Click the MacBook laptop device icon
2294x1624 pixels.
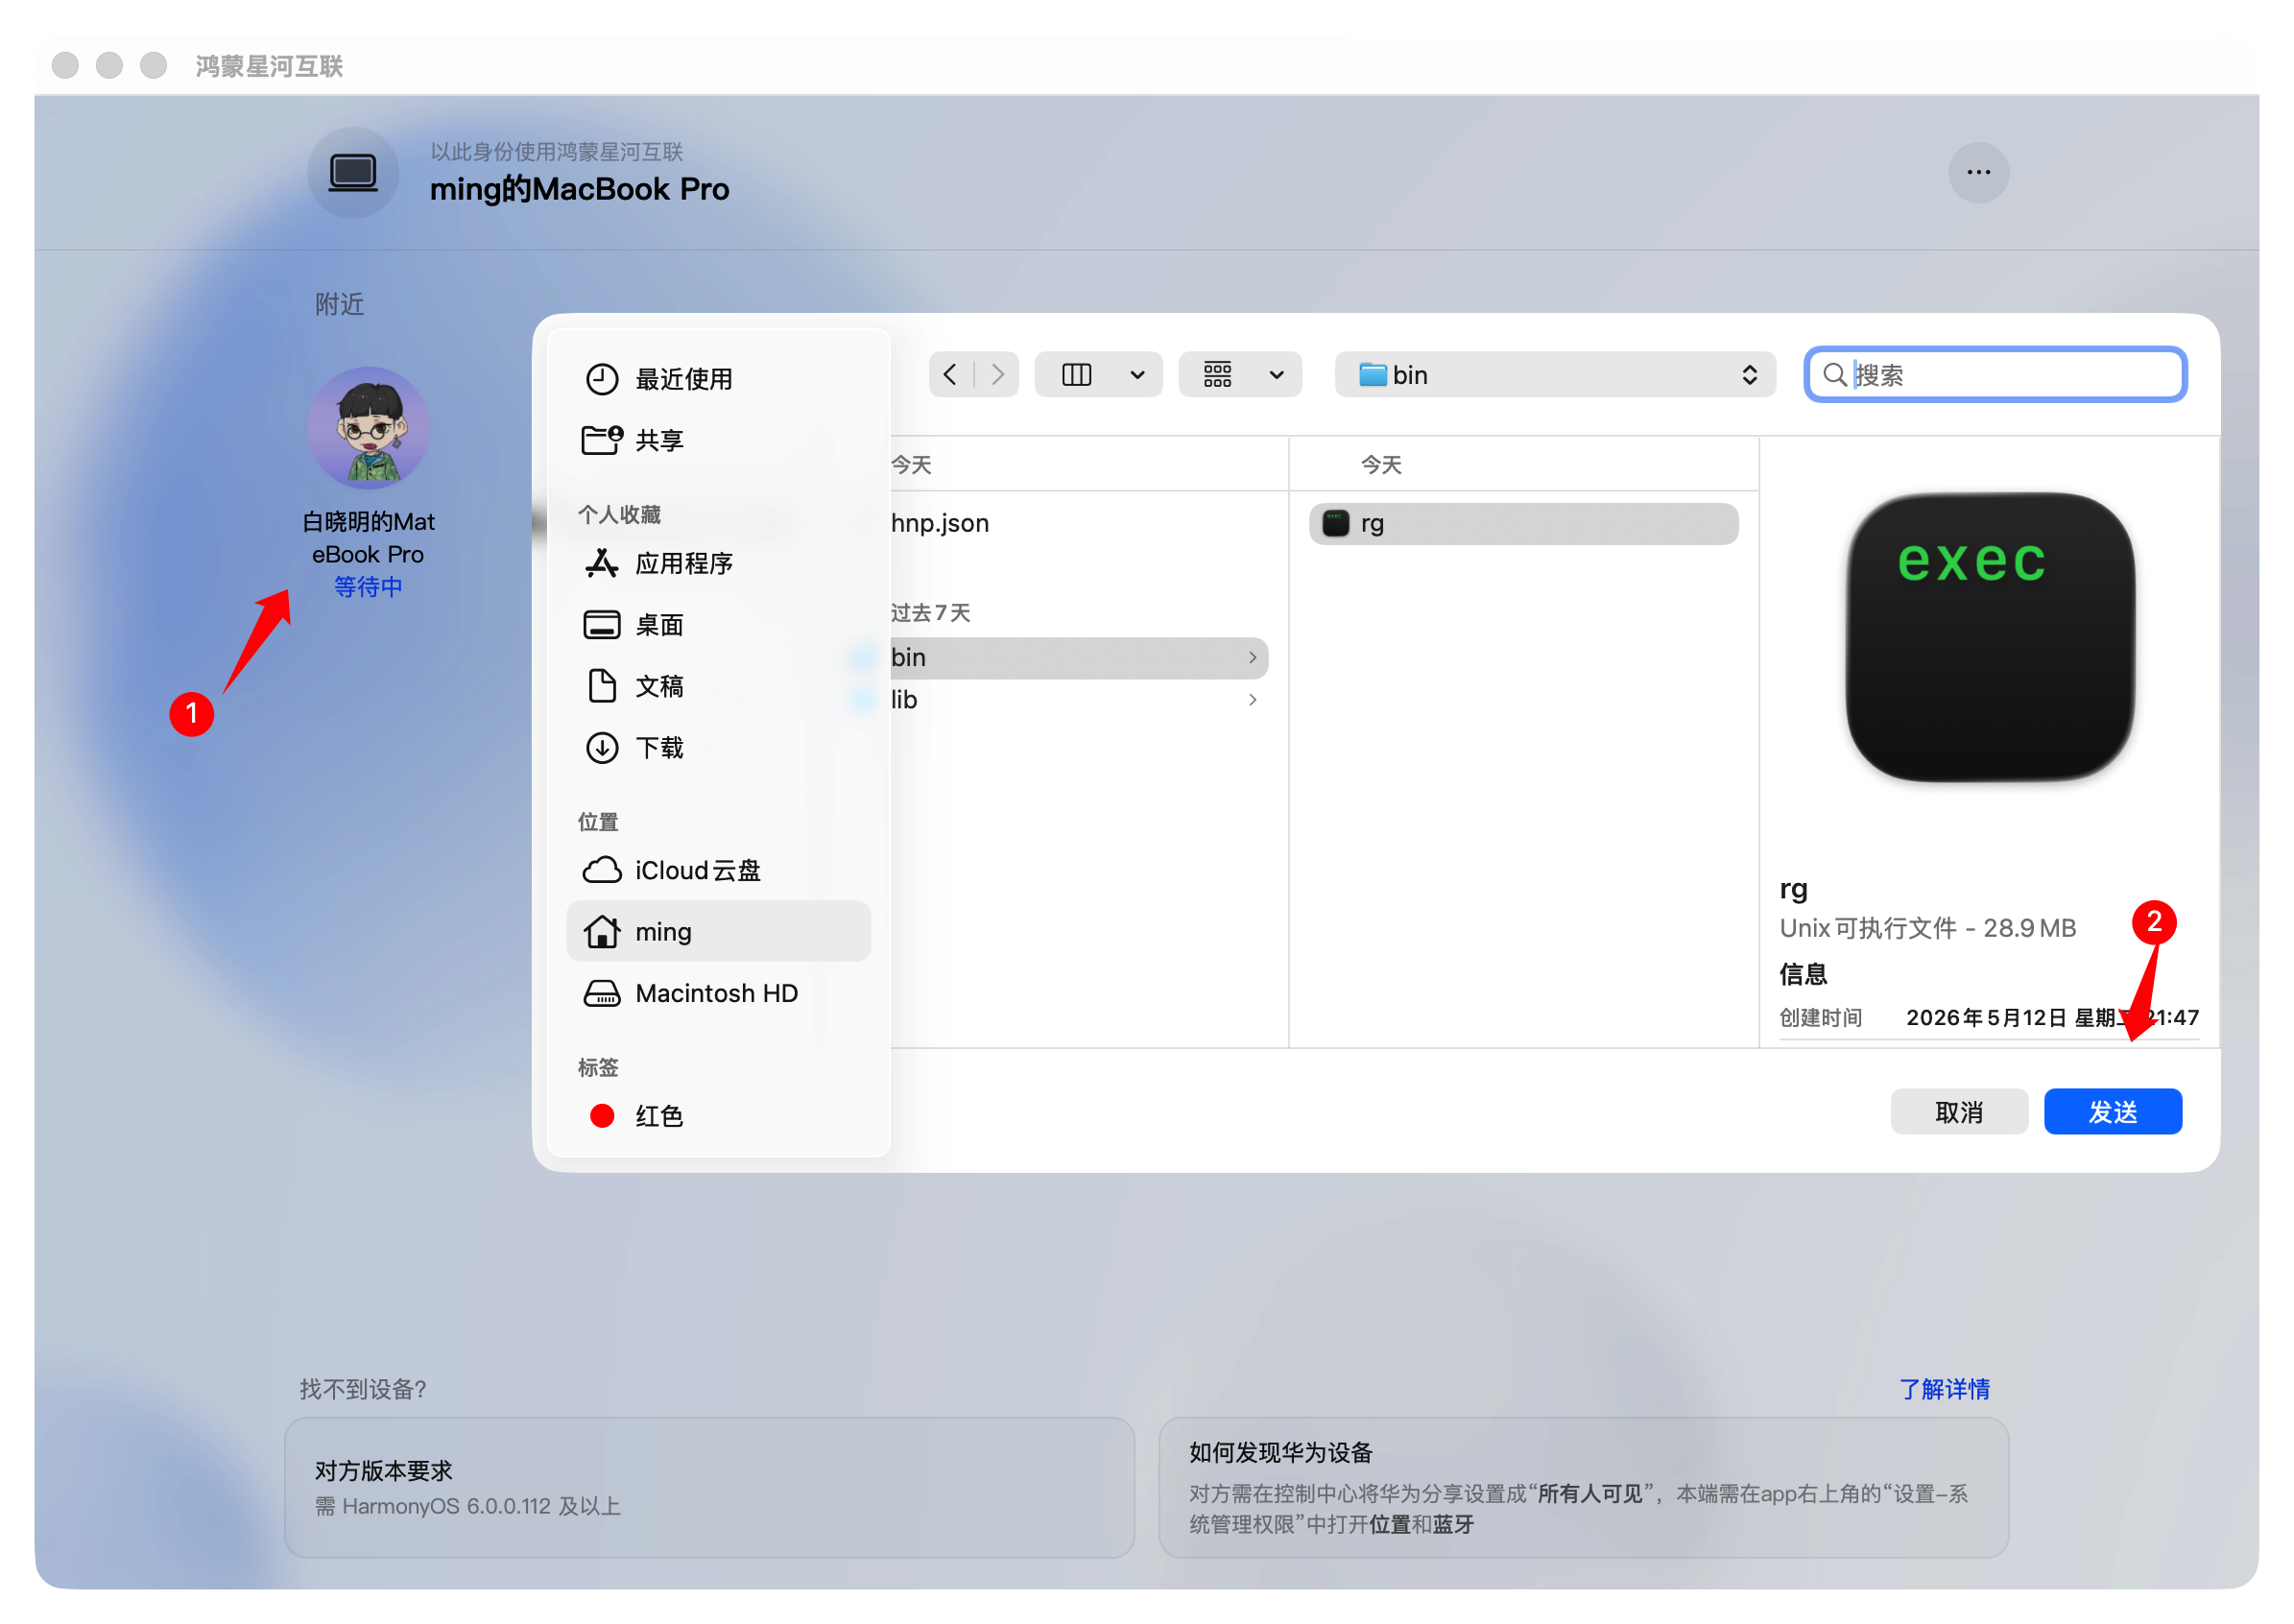(352, 172)
